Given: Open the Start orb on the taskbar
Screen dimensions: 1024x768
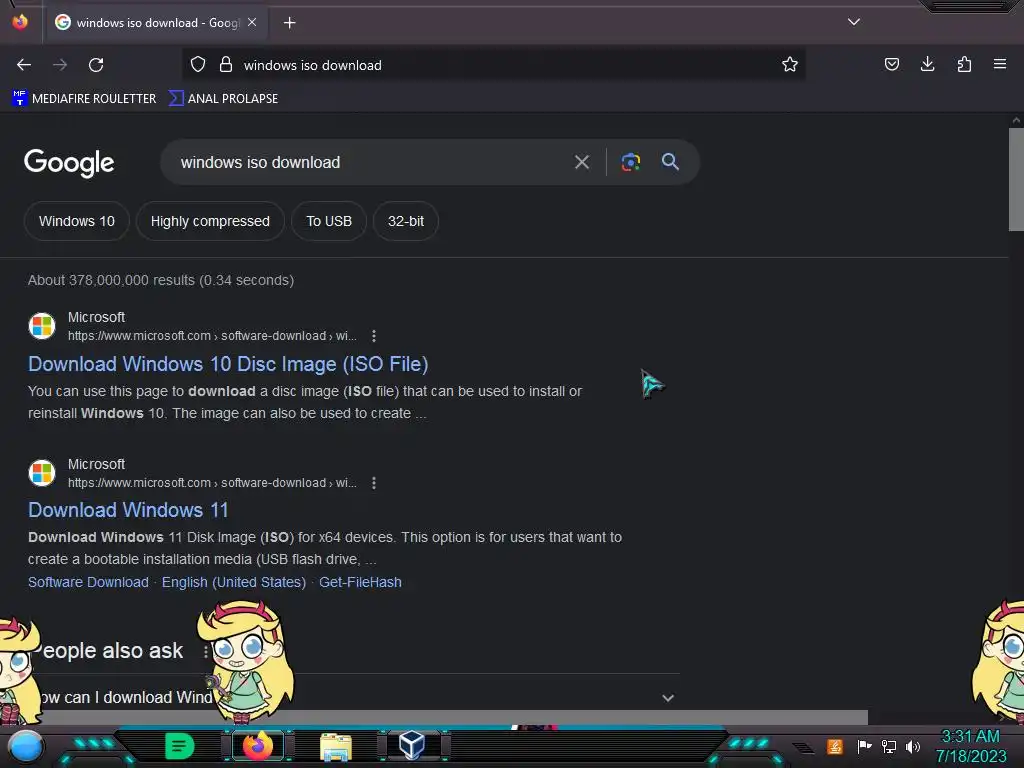Looking at the screenshot, I should click(x=26, y=746).
